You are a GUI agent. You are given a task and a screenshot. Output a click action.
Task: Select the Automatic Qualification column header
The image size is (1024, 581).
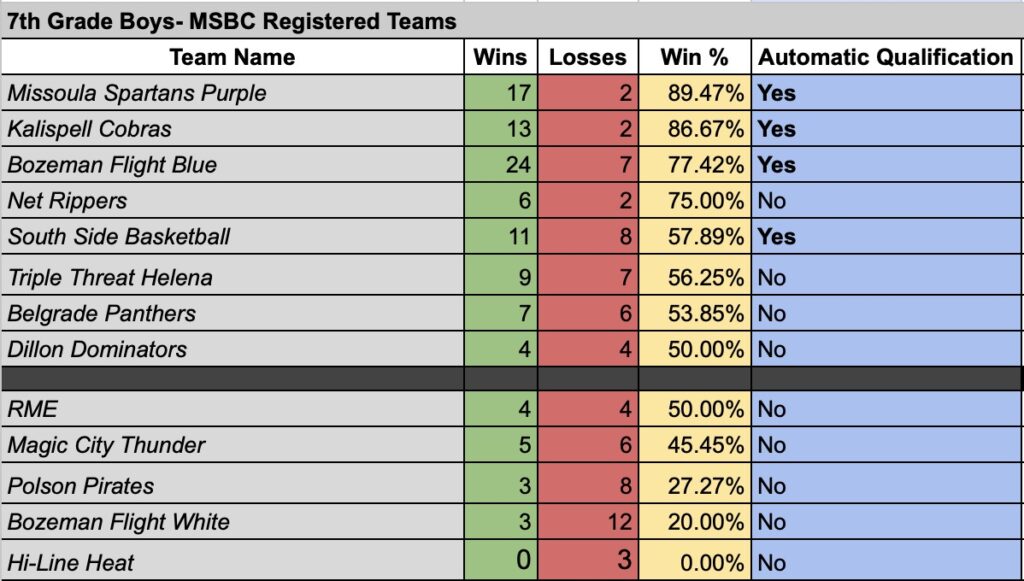886,57
